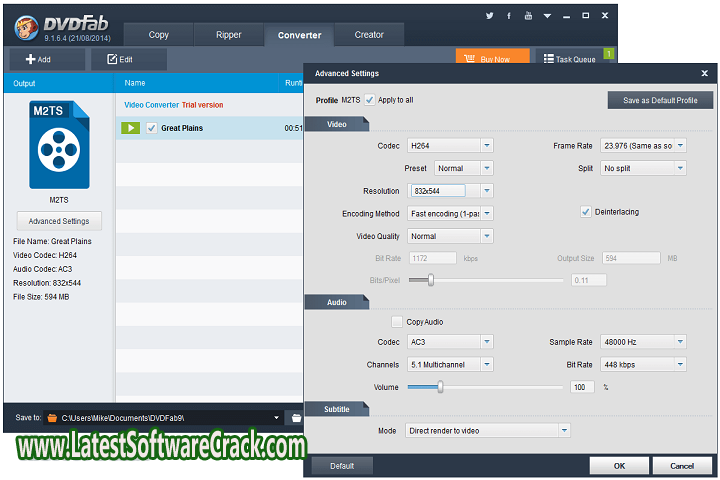
Task: Click the DVDFab mascot logo
Action: [26, 28]
